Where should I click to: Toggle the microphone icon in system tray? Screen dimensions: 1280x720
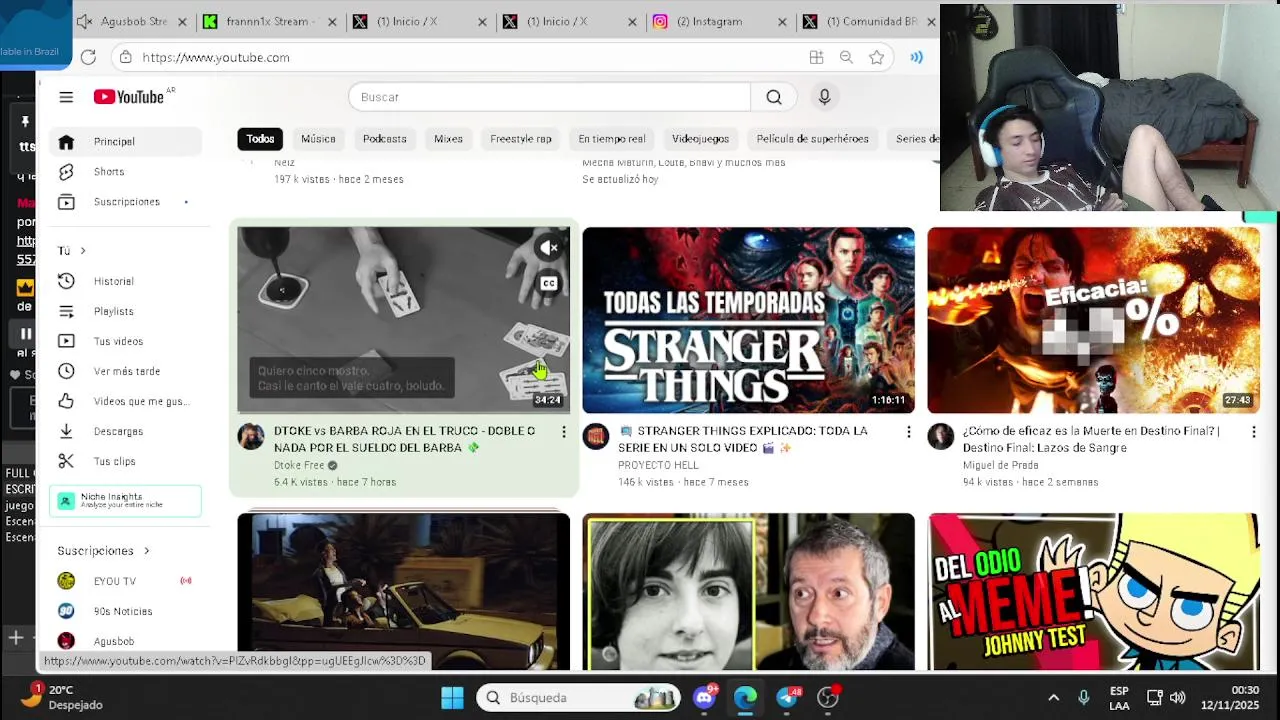coord(1083,697)
